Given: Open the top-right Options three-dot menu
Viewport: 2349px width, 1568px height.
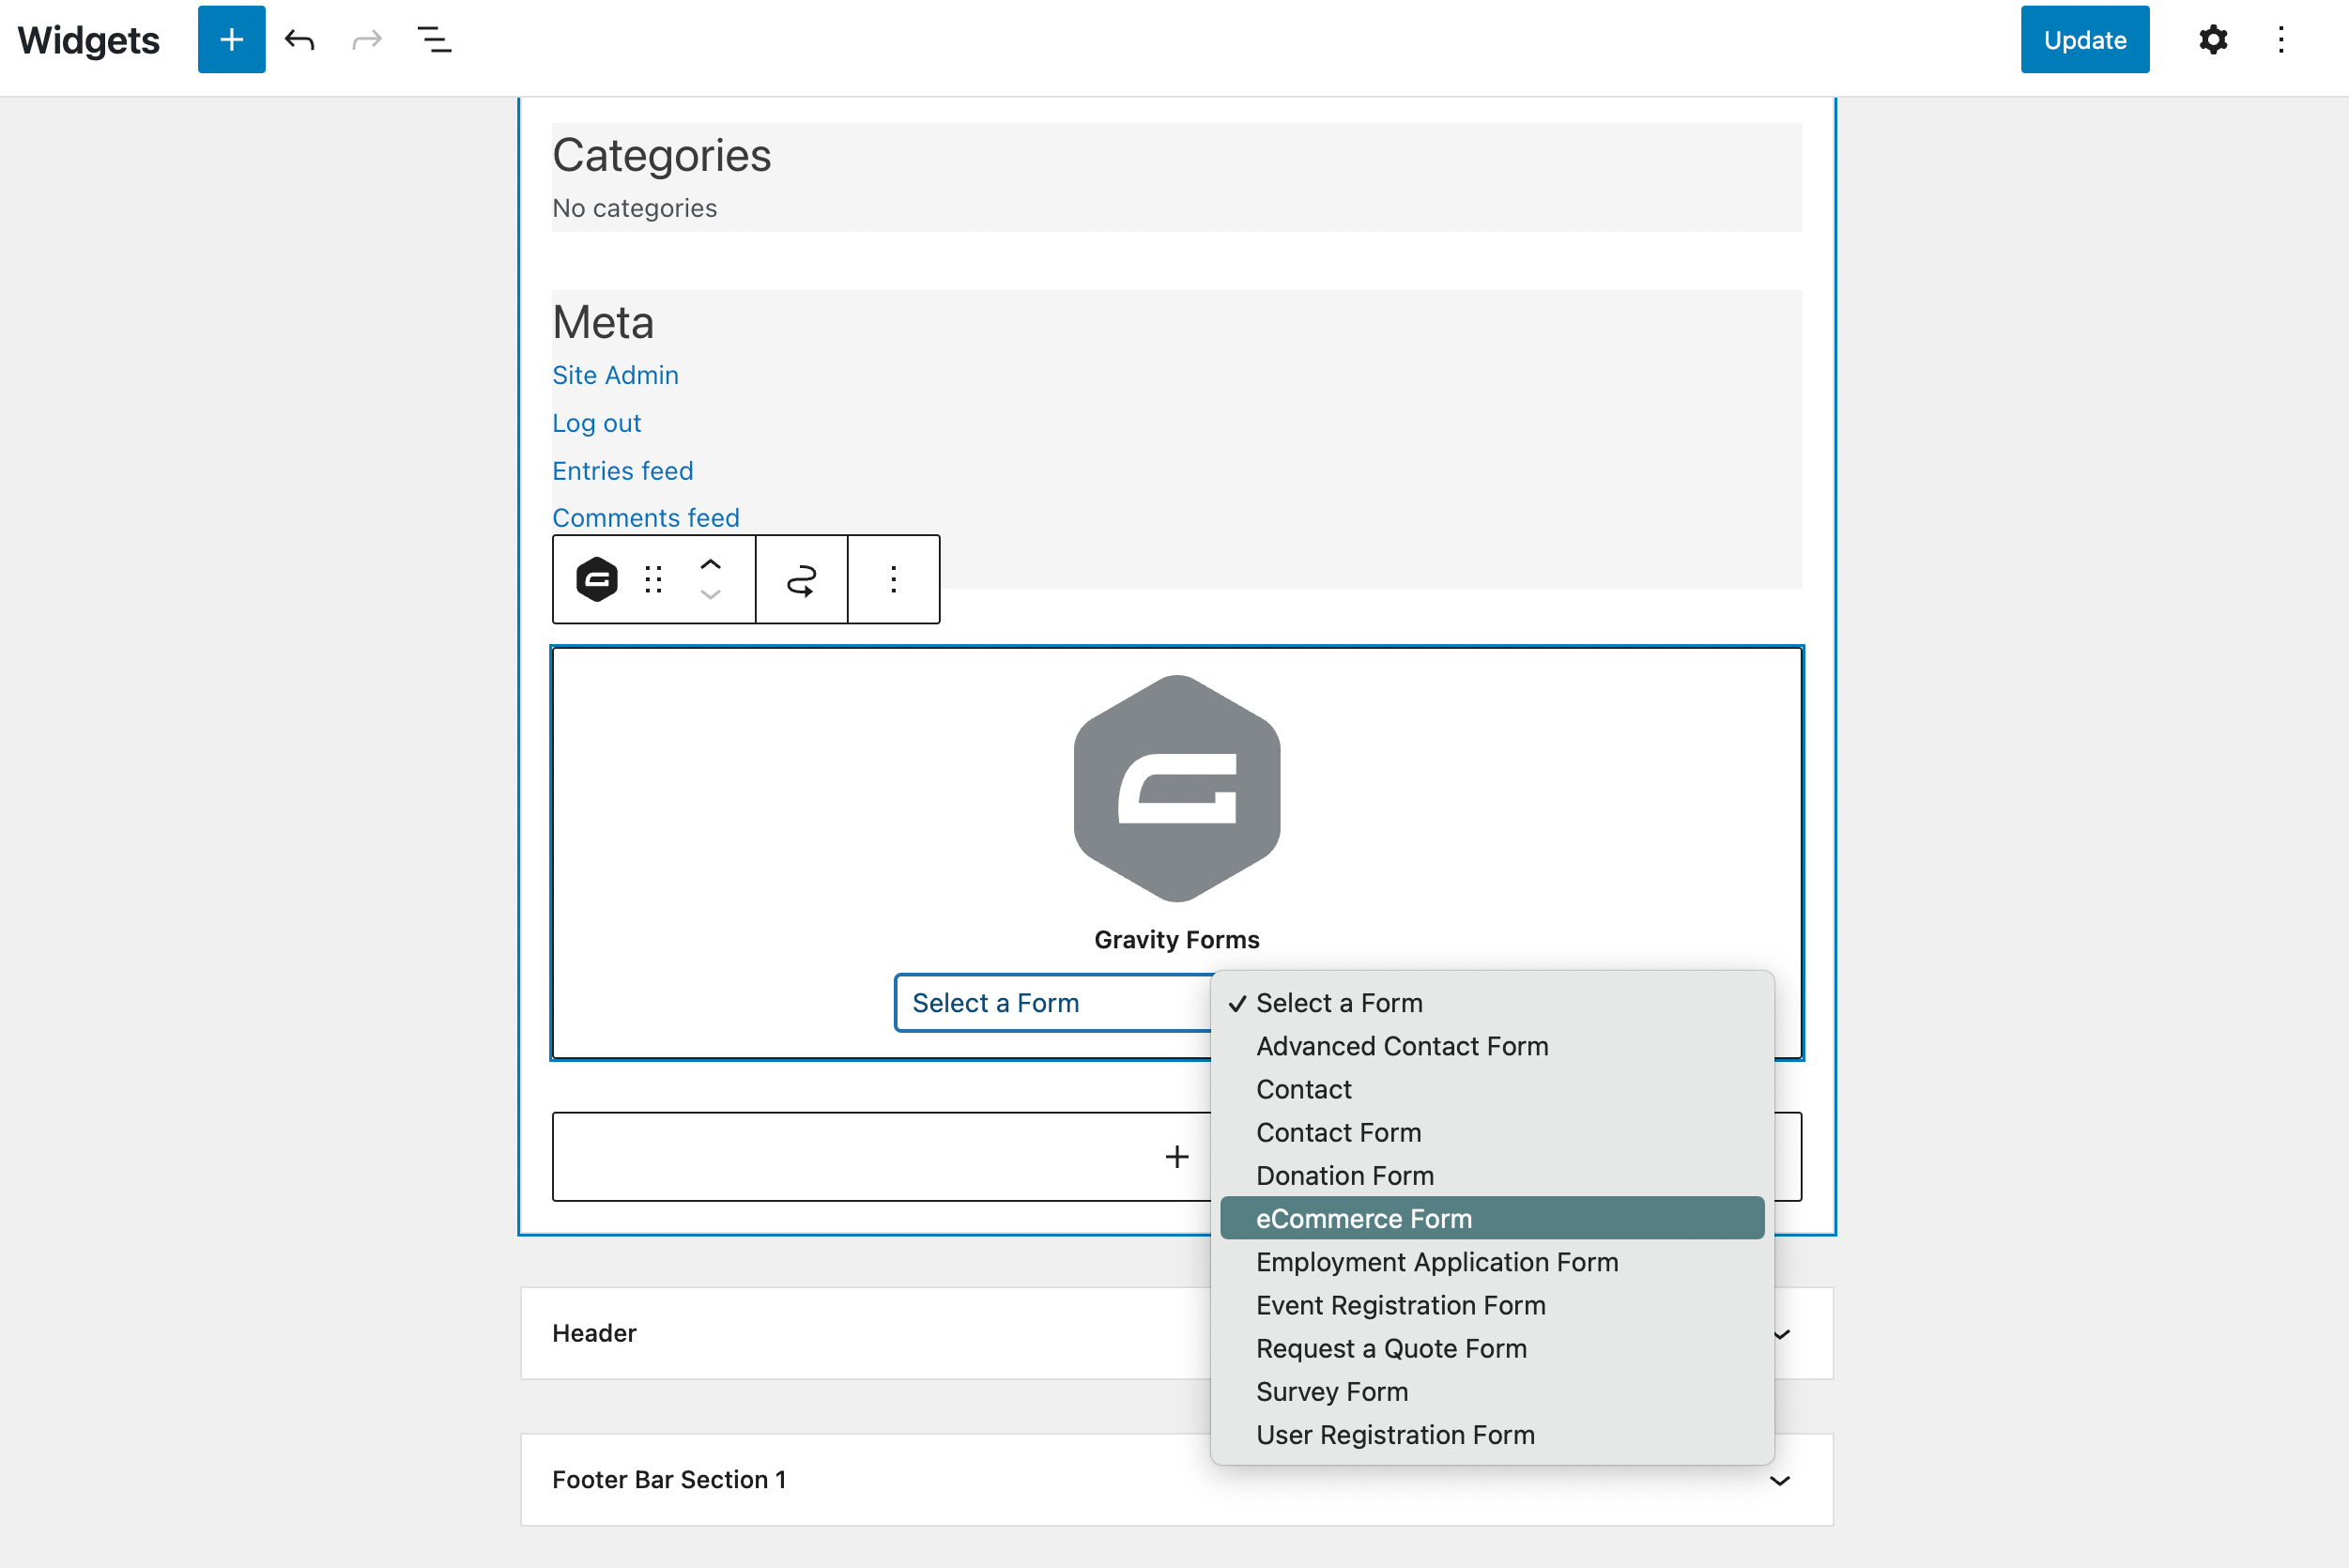Looking at the screenshot, I should [2281, 40].
